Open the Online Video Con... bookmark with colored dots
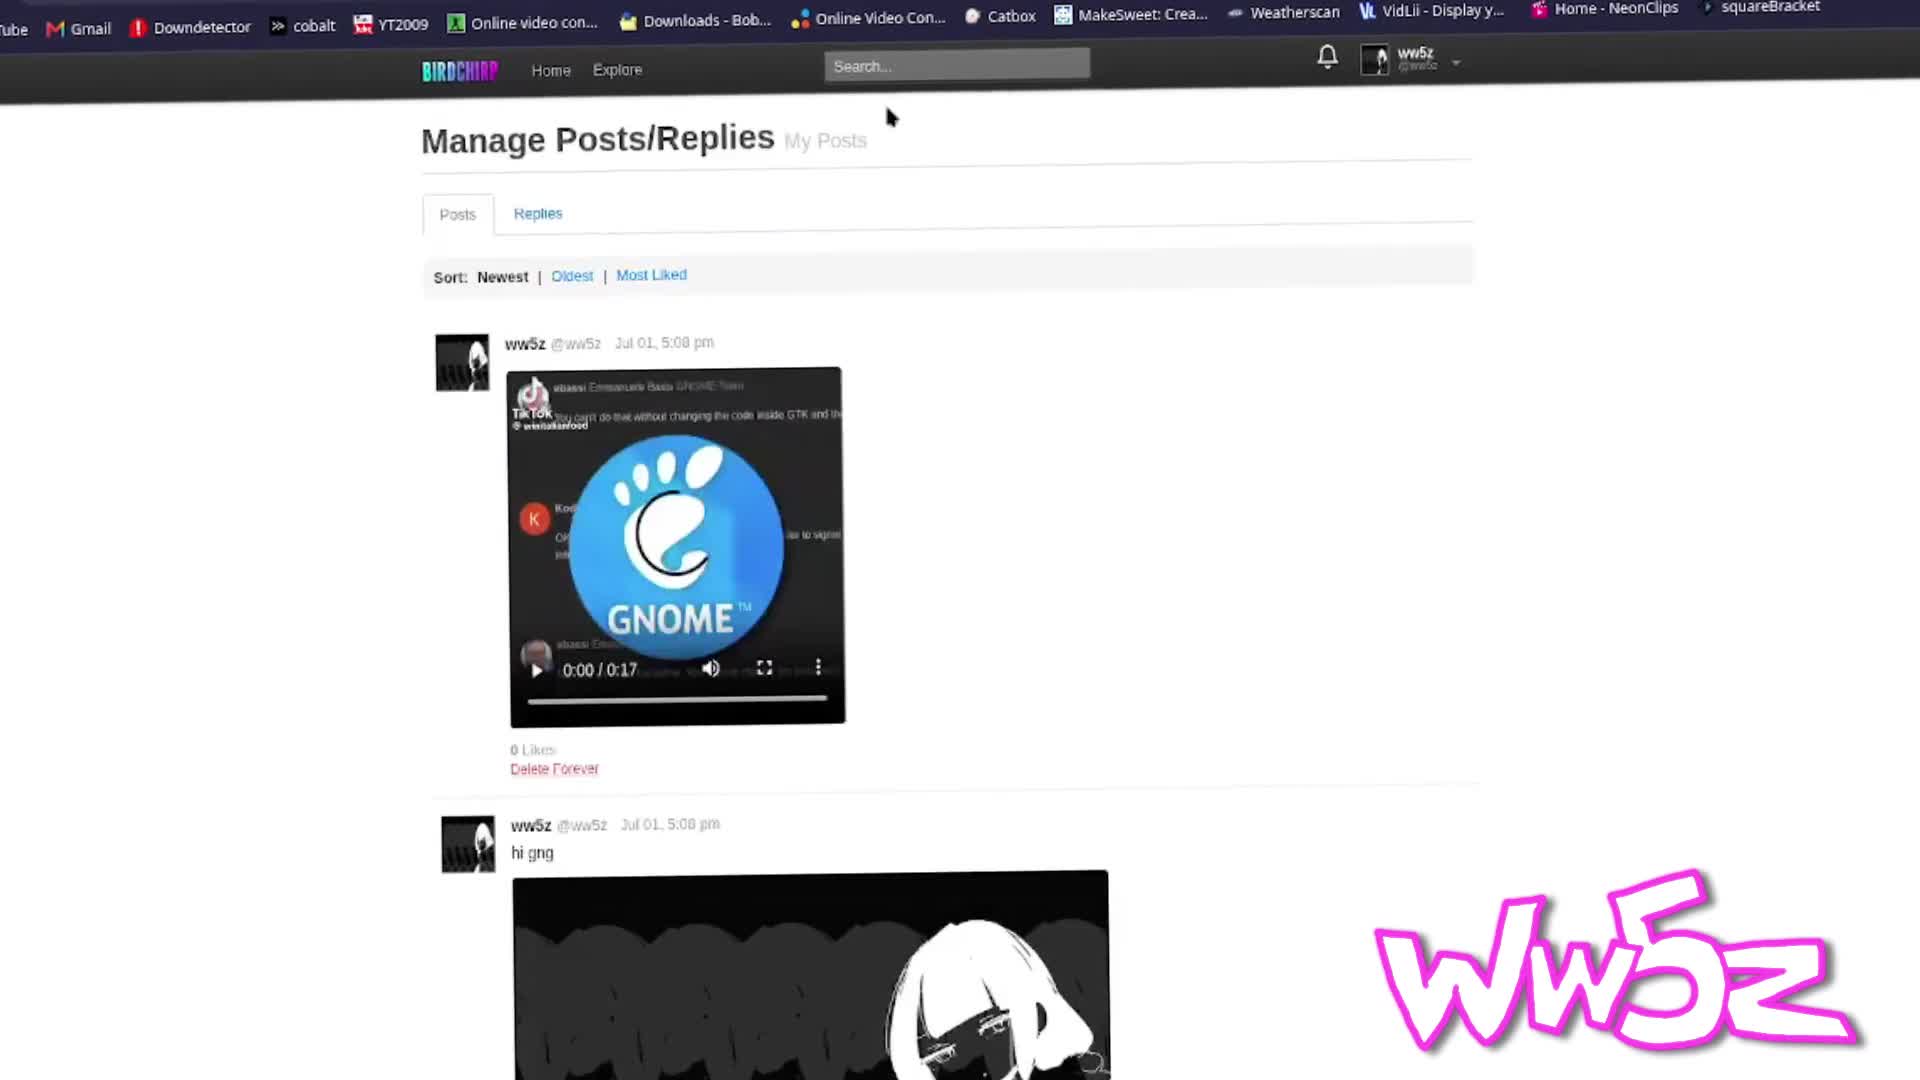 (x=868, y=18)
